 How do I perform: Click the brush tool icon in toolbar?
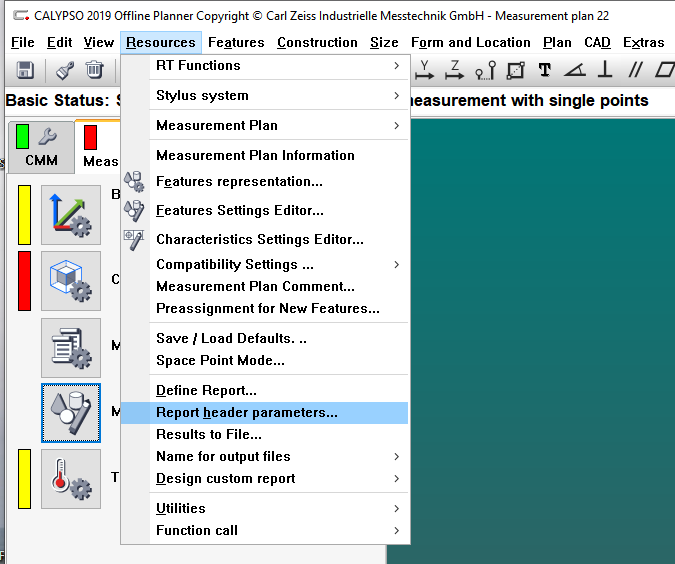65,70
